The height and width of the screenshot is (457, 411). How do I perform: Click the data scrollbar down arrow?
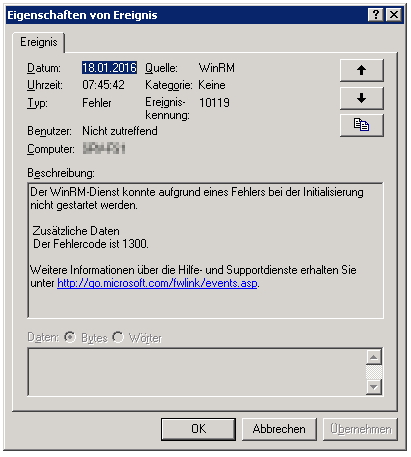click(x=374, y=387)
